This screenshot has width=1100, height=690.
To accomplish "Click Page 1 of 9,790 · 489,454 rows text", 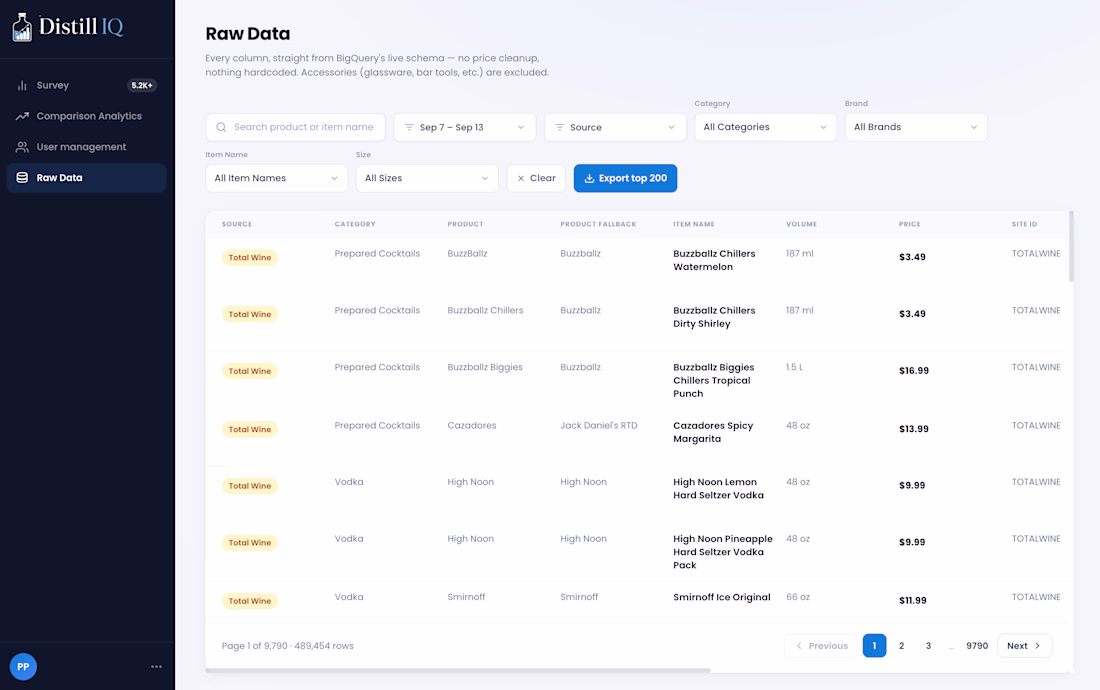I will [288, 646].
